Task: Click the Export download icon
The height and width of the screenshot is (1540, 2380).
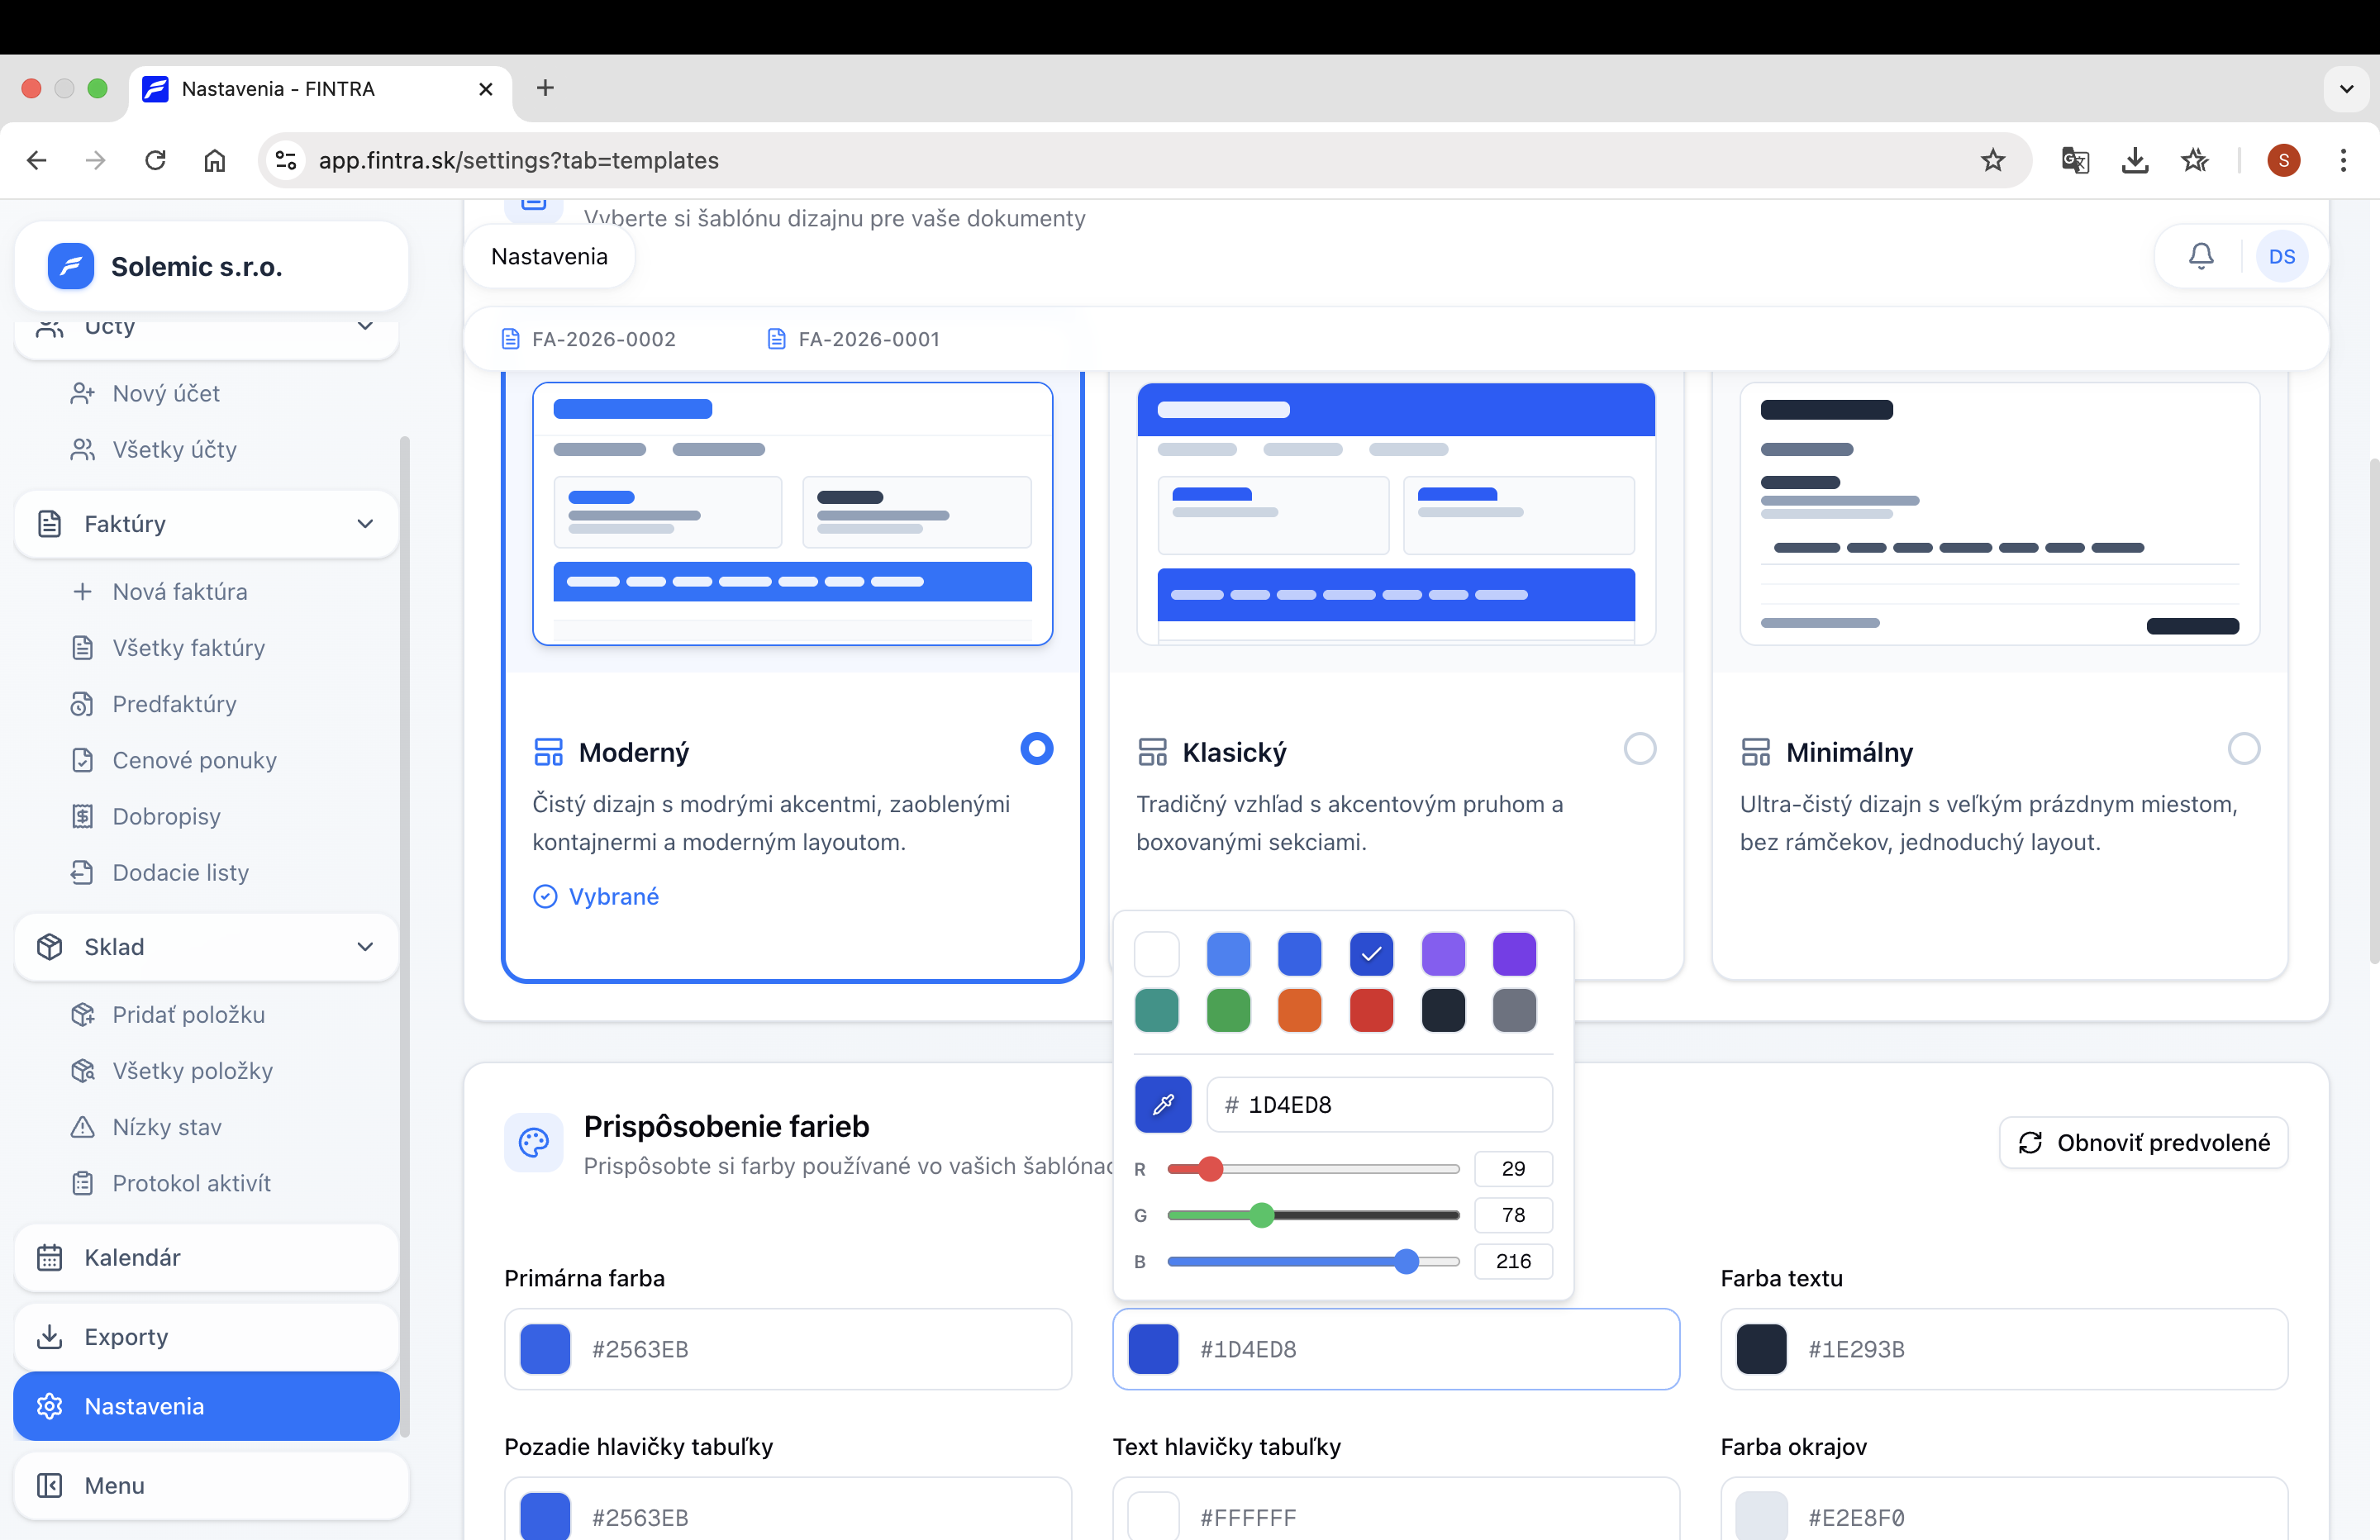Action: (x=50, y=1337)
